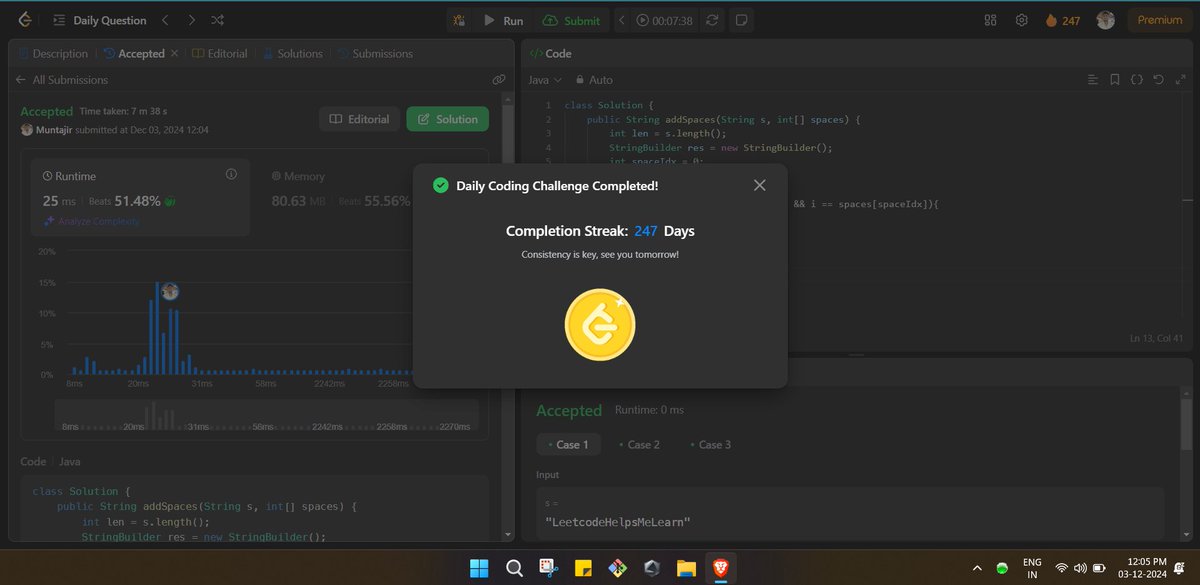Image resolution: width=1200 pixels, height=585 pixels.
Task: Close the Accepted tab
Action: (x=174, y=54)
